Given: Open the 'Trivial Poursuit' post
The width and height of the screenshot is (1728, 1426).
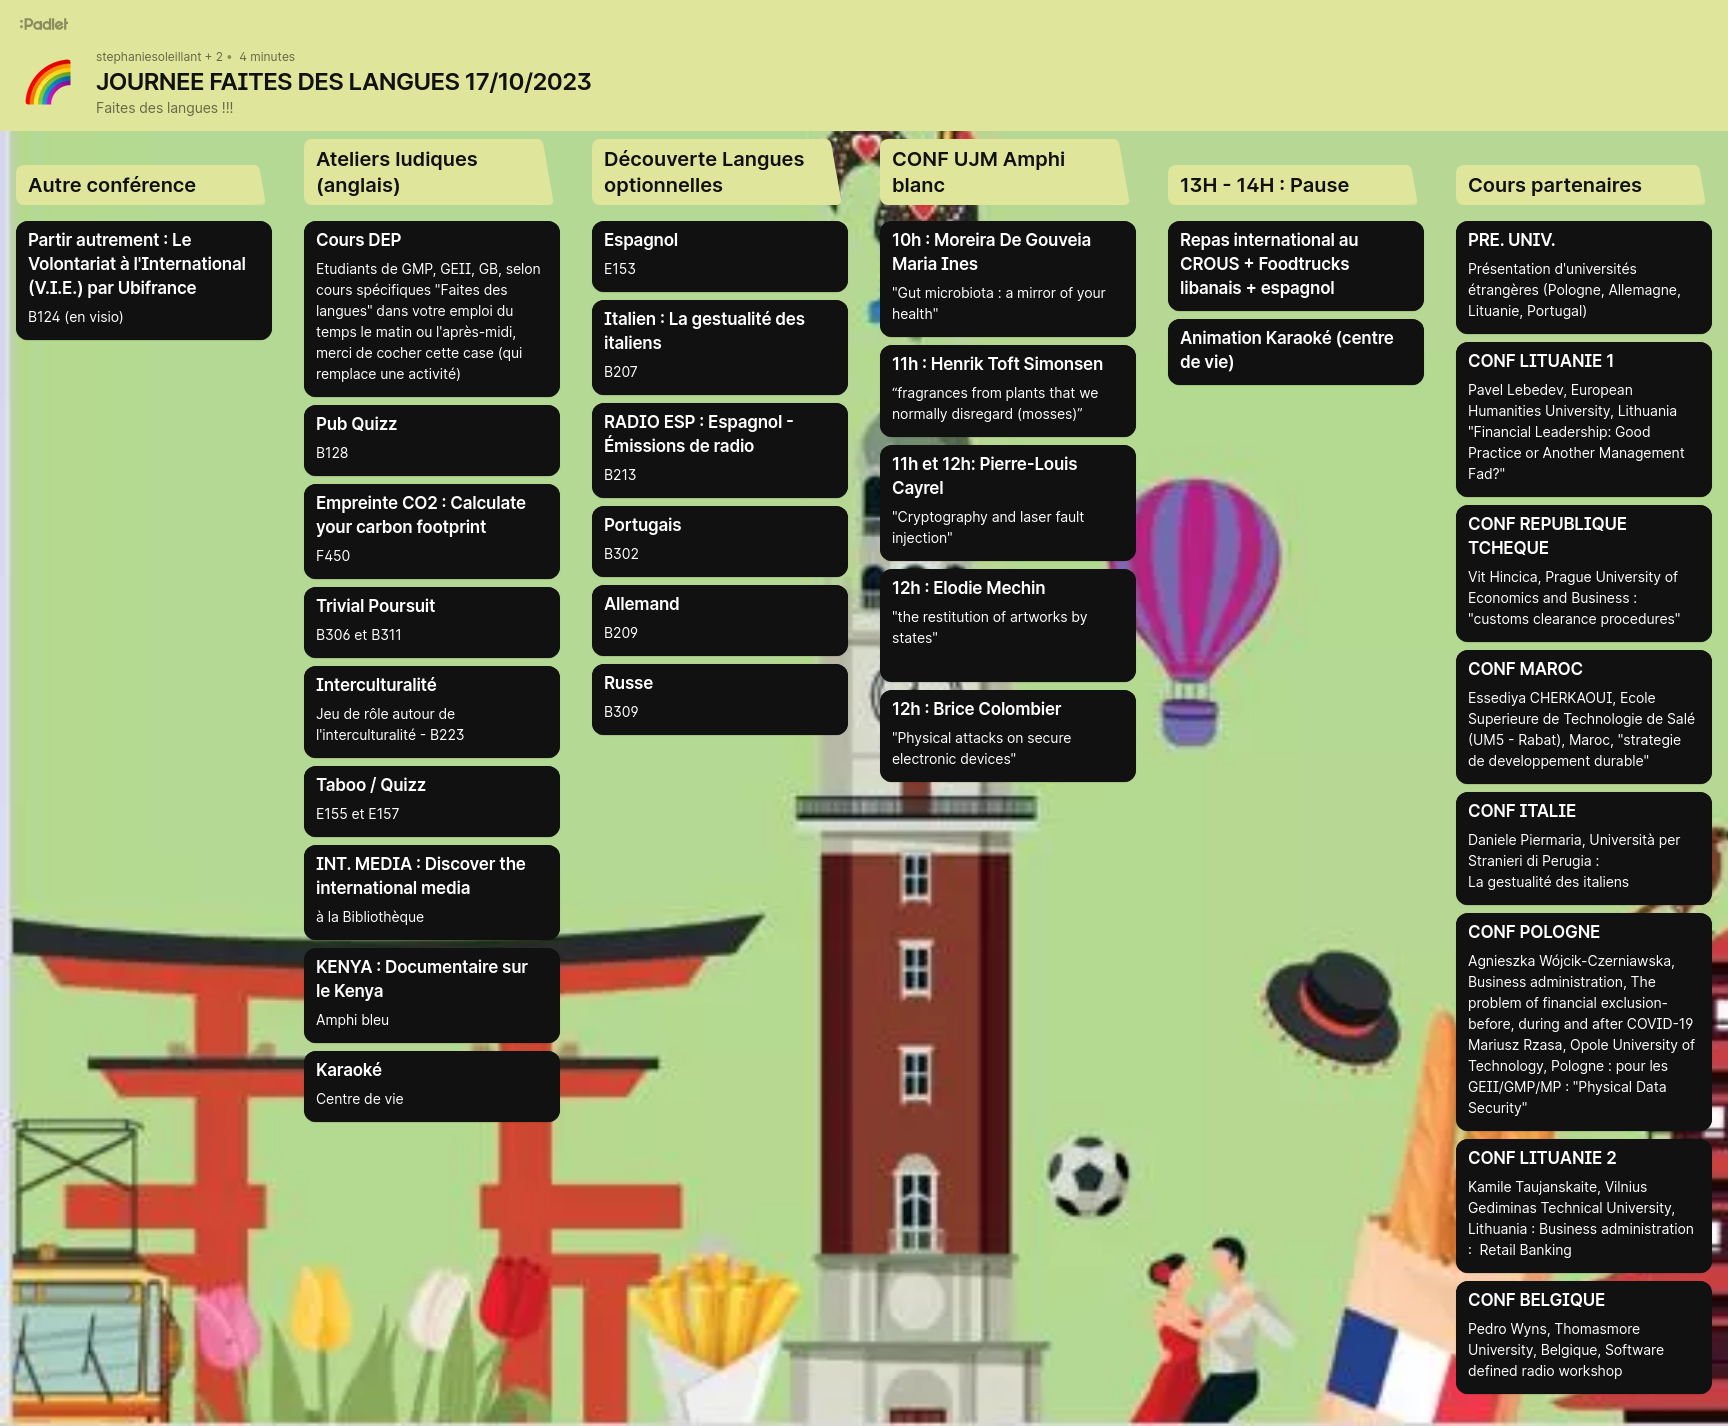Looking at the screenshot, I should pyautogui.click(x=432, y=622).
